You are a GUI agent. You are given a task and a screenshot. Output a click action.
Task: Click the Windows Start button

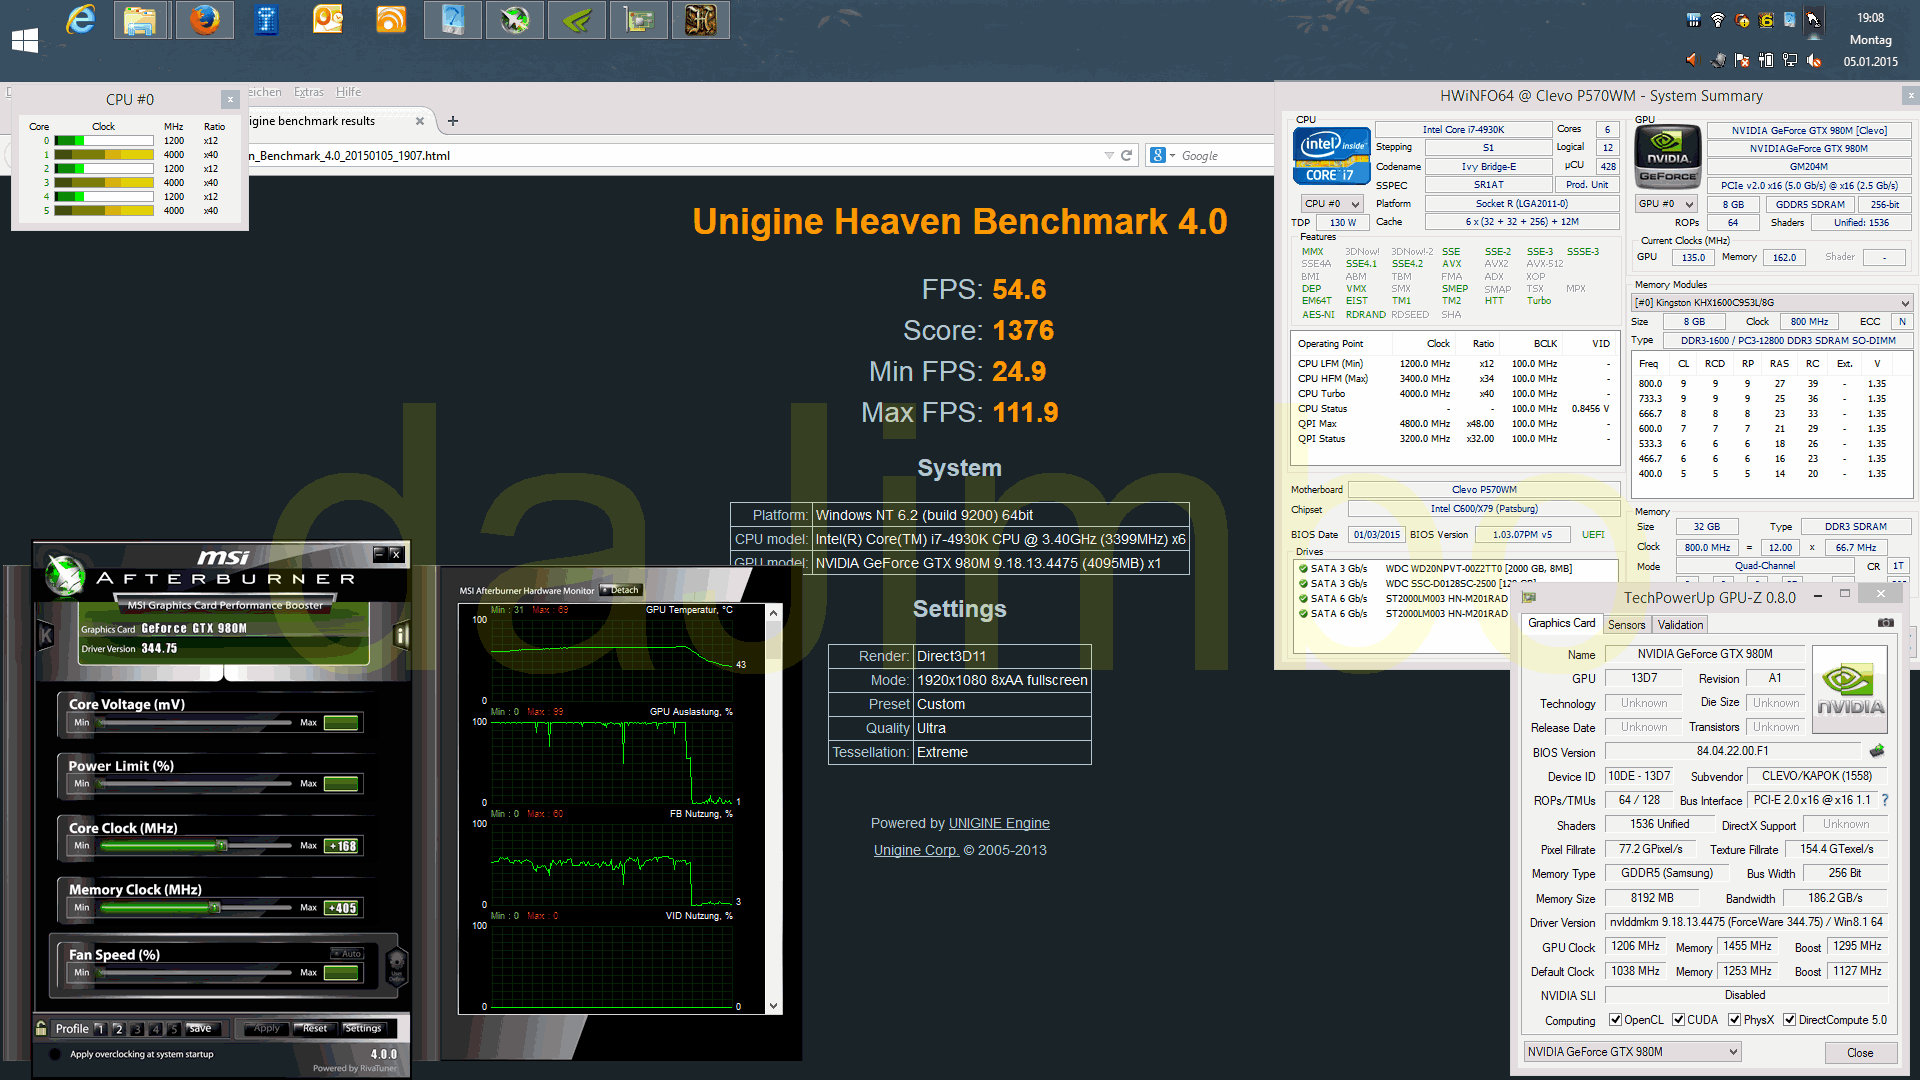tap(25, 40)
